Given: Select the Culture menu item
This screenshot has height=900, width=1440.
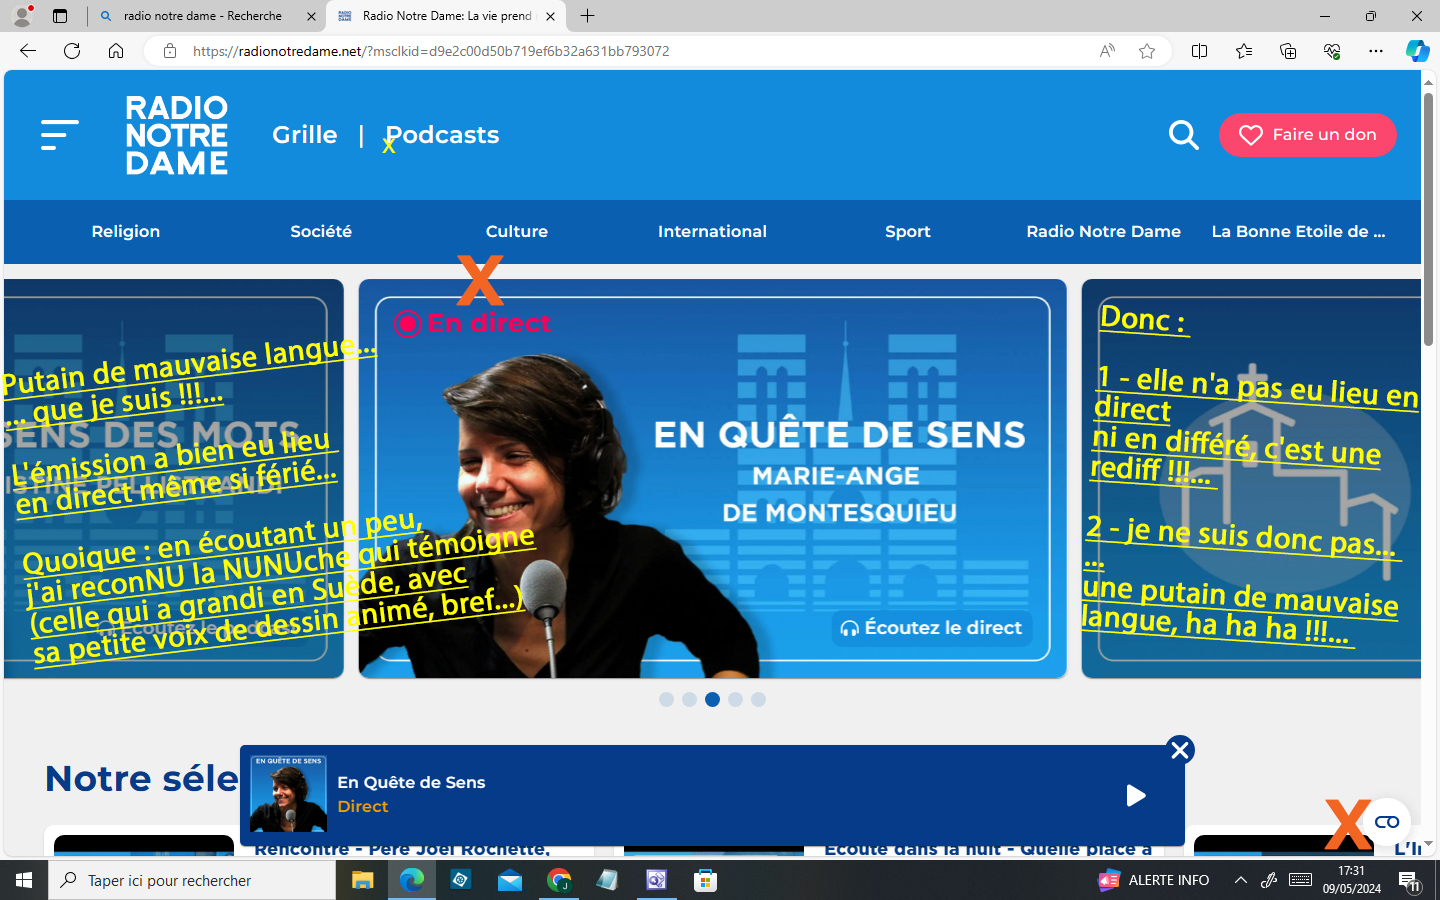Looking at the screenshot, I should [x=517, y=231].
